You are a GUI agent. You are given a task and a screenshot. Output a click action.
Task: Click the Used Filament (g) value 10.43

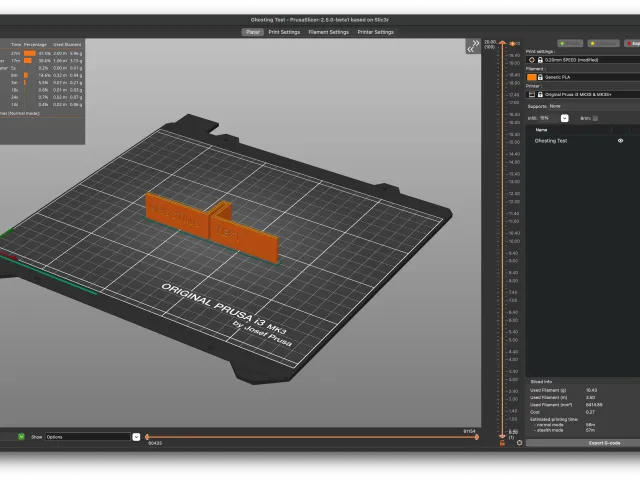coord(591,390)
